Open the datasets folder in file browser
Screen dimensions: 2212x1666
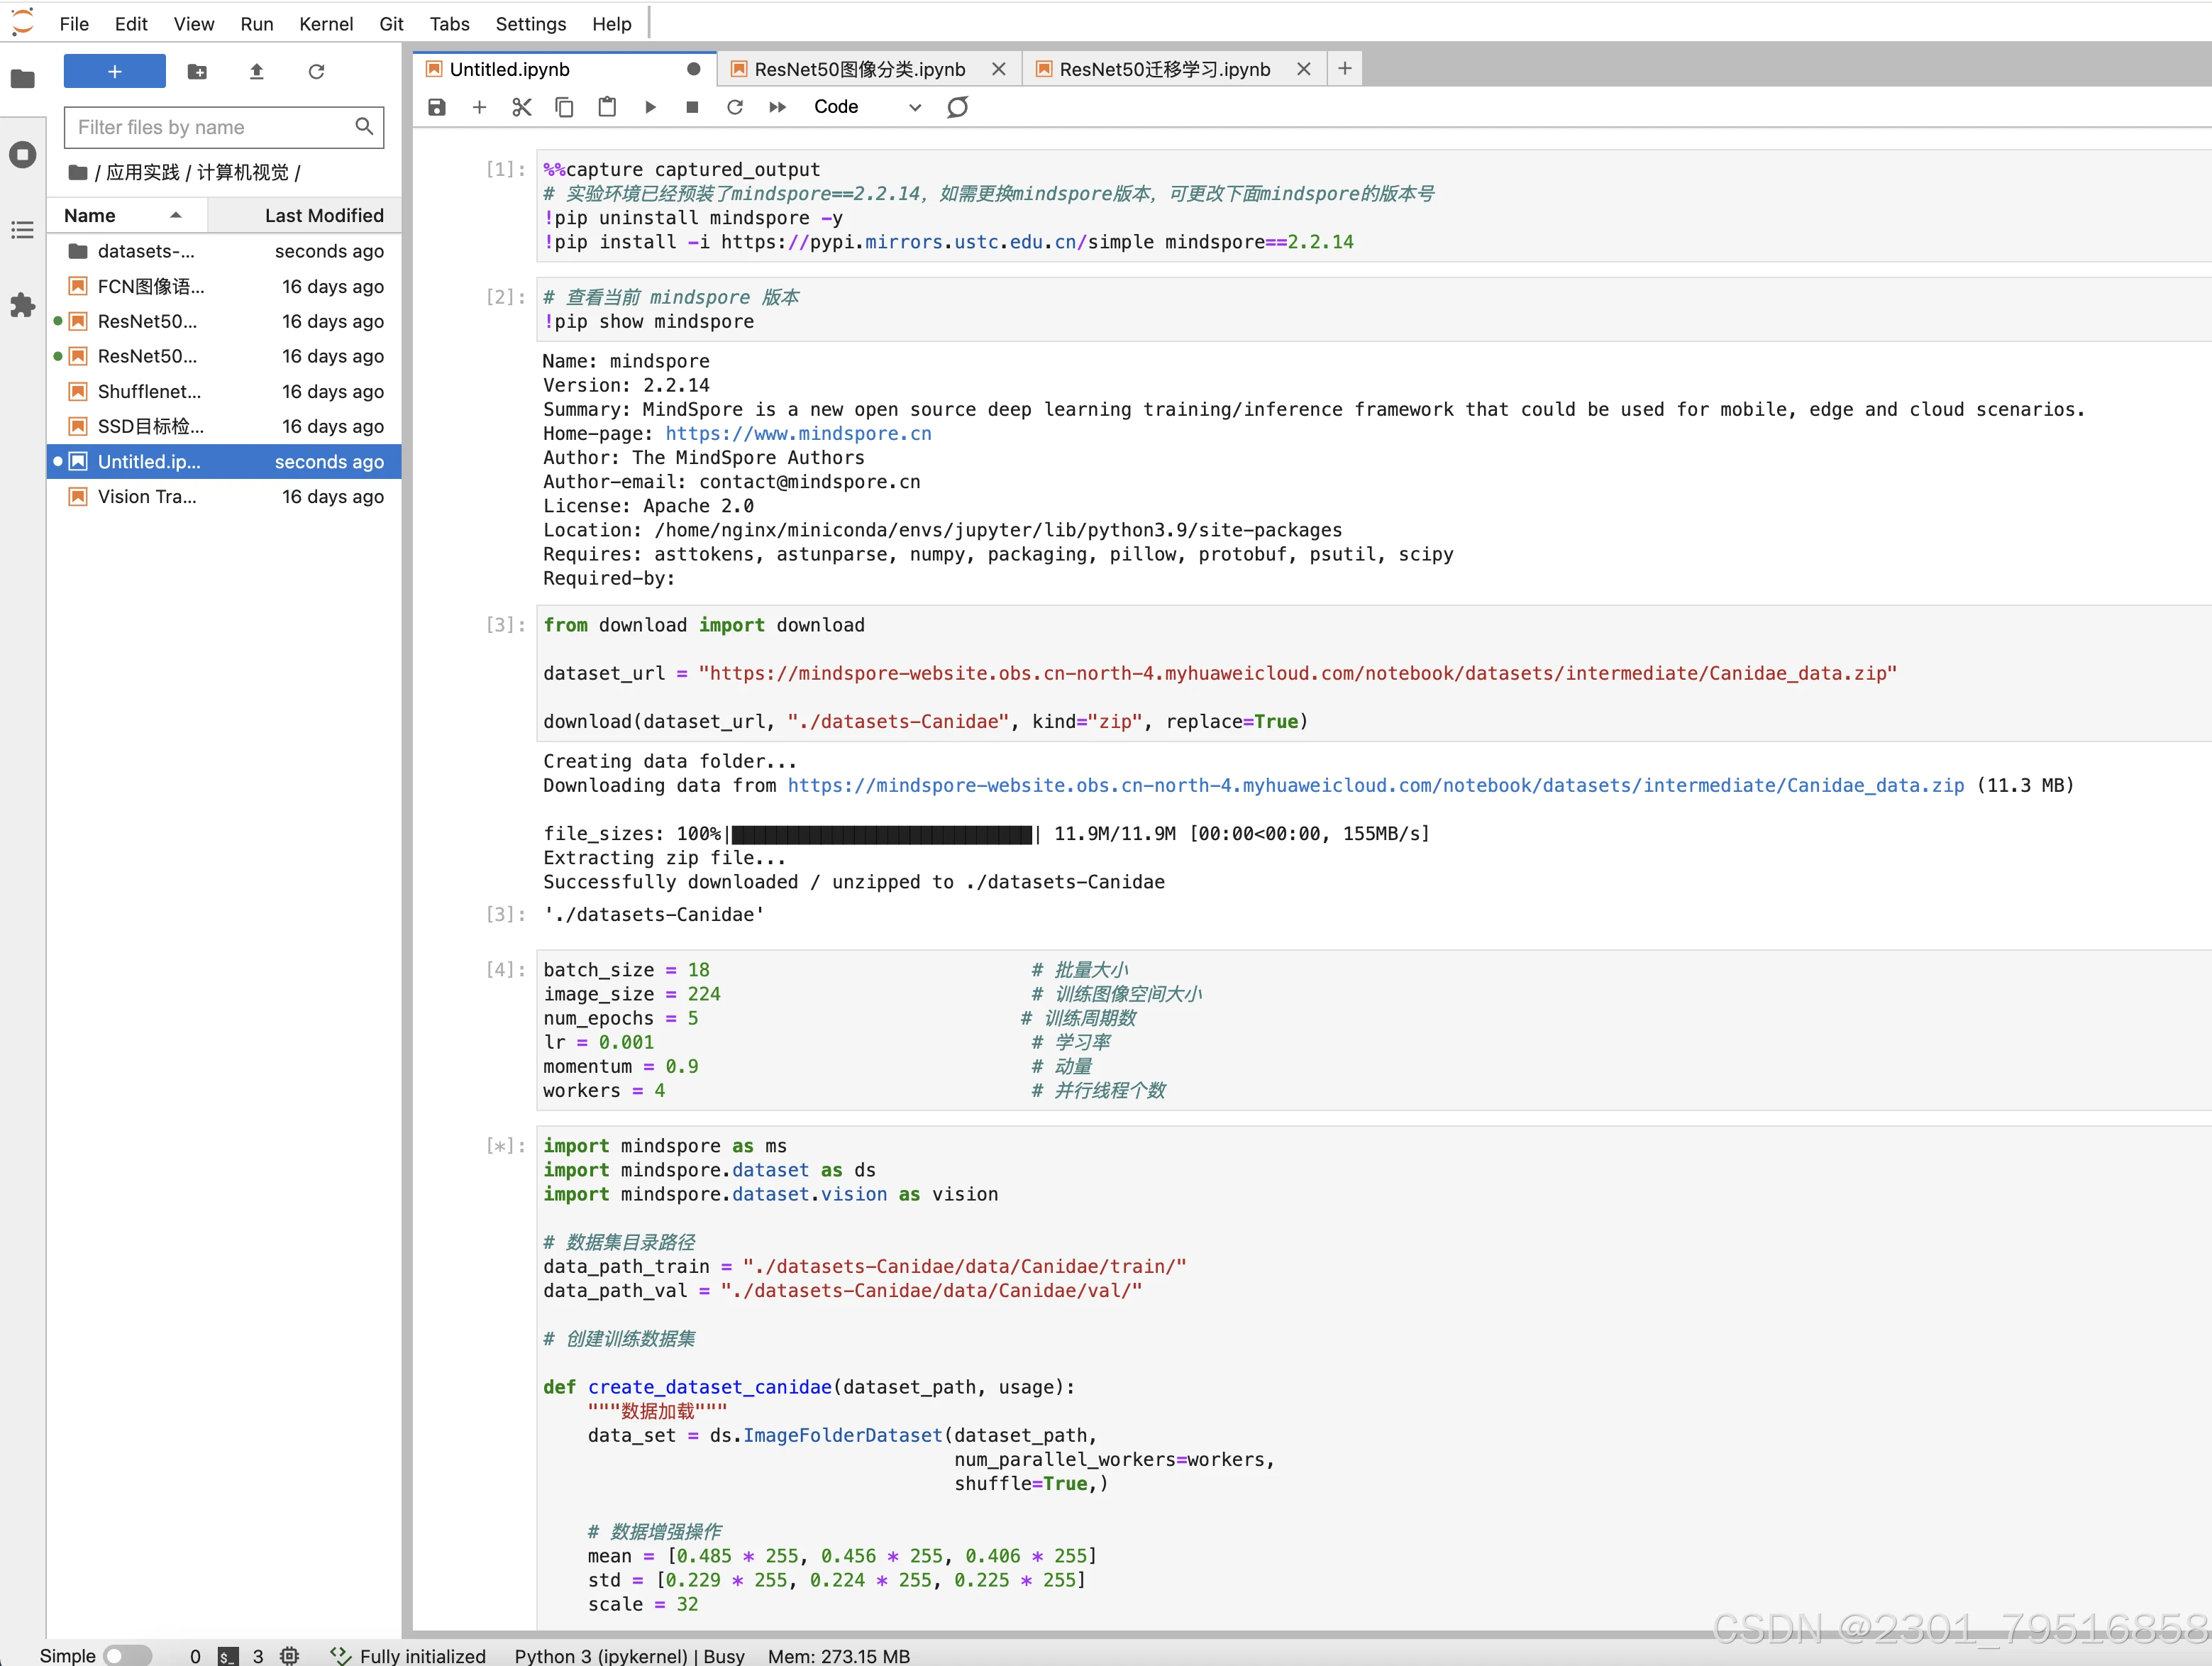pyautogui.click(x=146, y=251)
